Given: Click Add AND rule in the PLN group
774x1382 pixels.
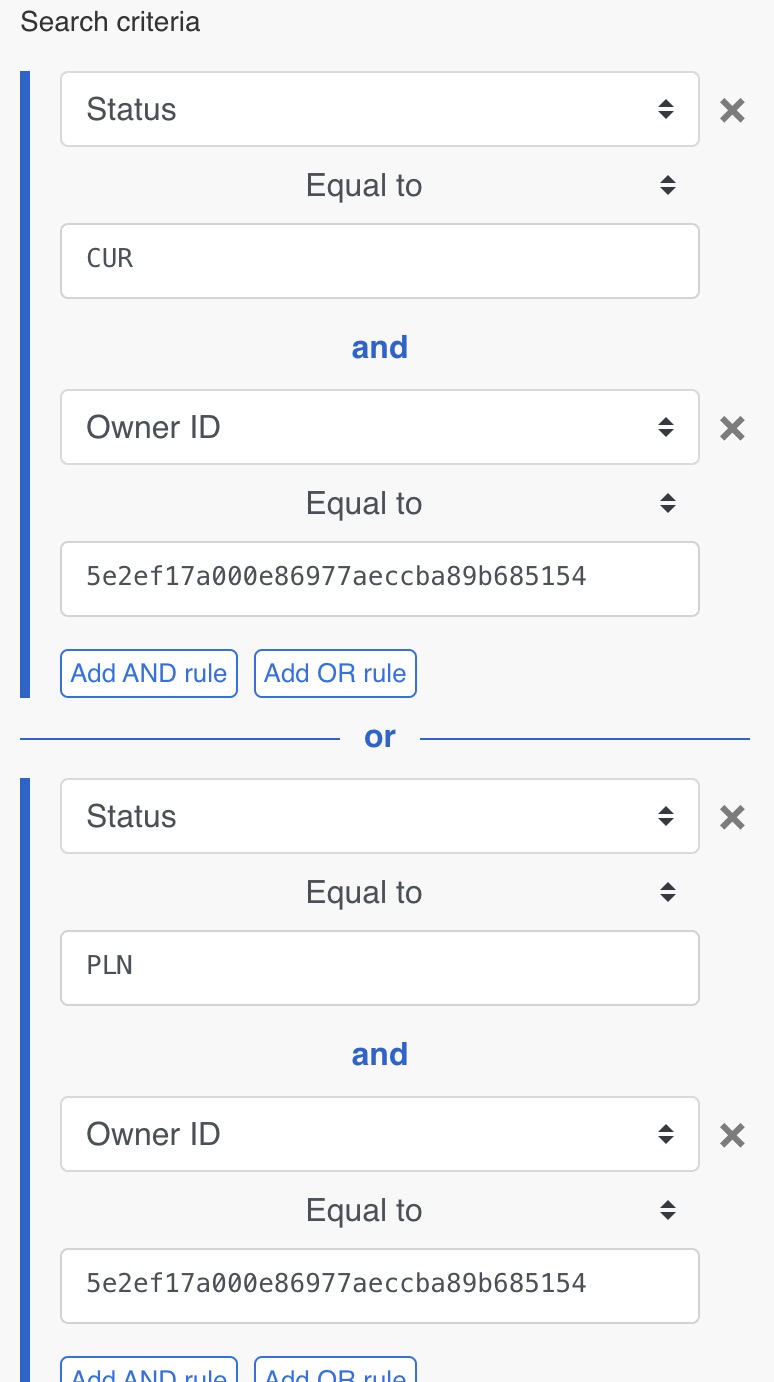Looking at the screenshot, I should [x=149, y=1372].
